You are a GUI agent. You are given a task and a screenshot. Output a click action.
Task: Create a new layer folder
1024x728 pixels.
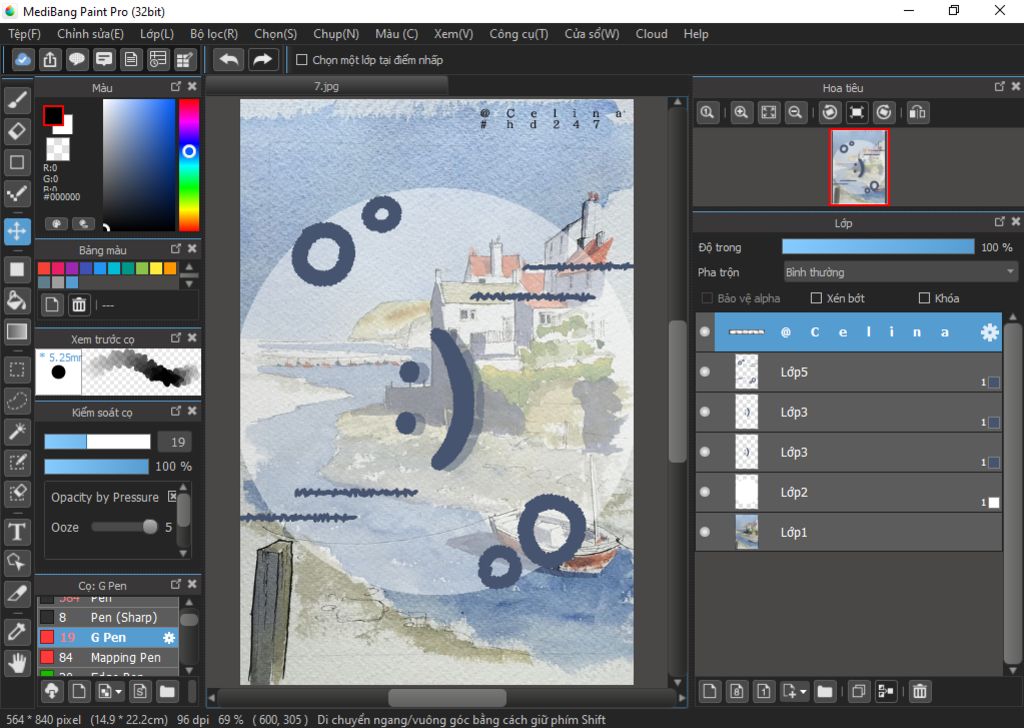pyautogui.click(x=825, y=691)
